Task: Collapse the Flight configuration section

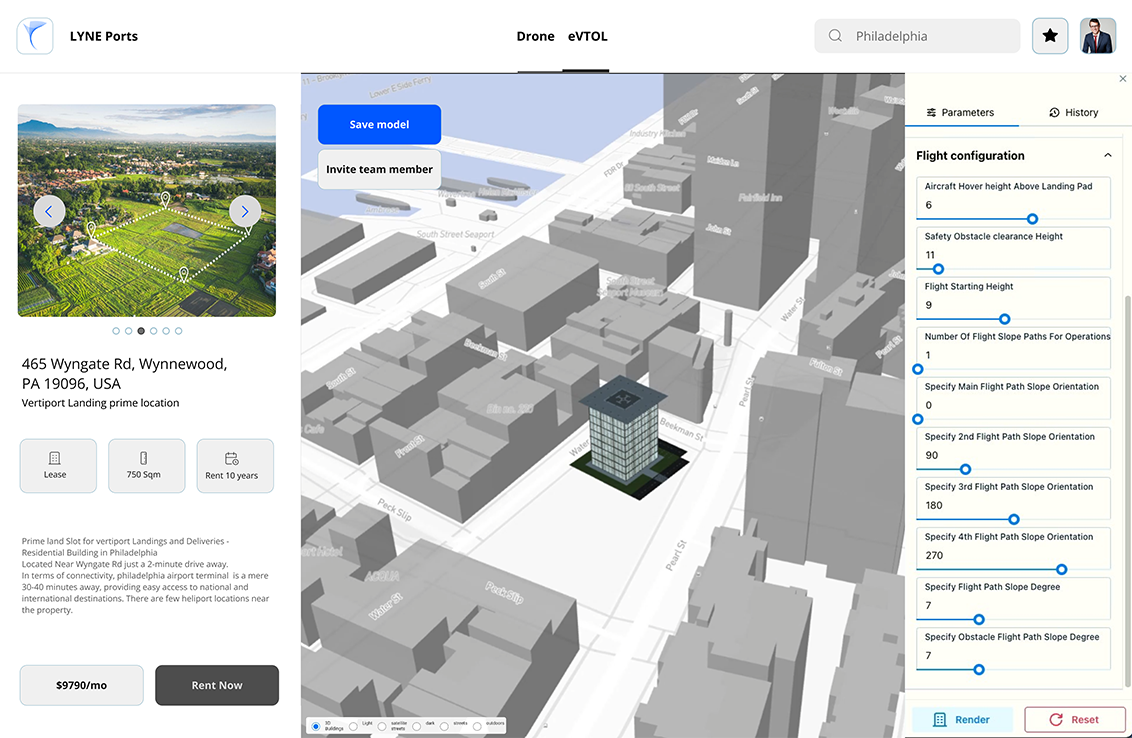Action: 1107,156
